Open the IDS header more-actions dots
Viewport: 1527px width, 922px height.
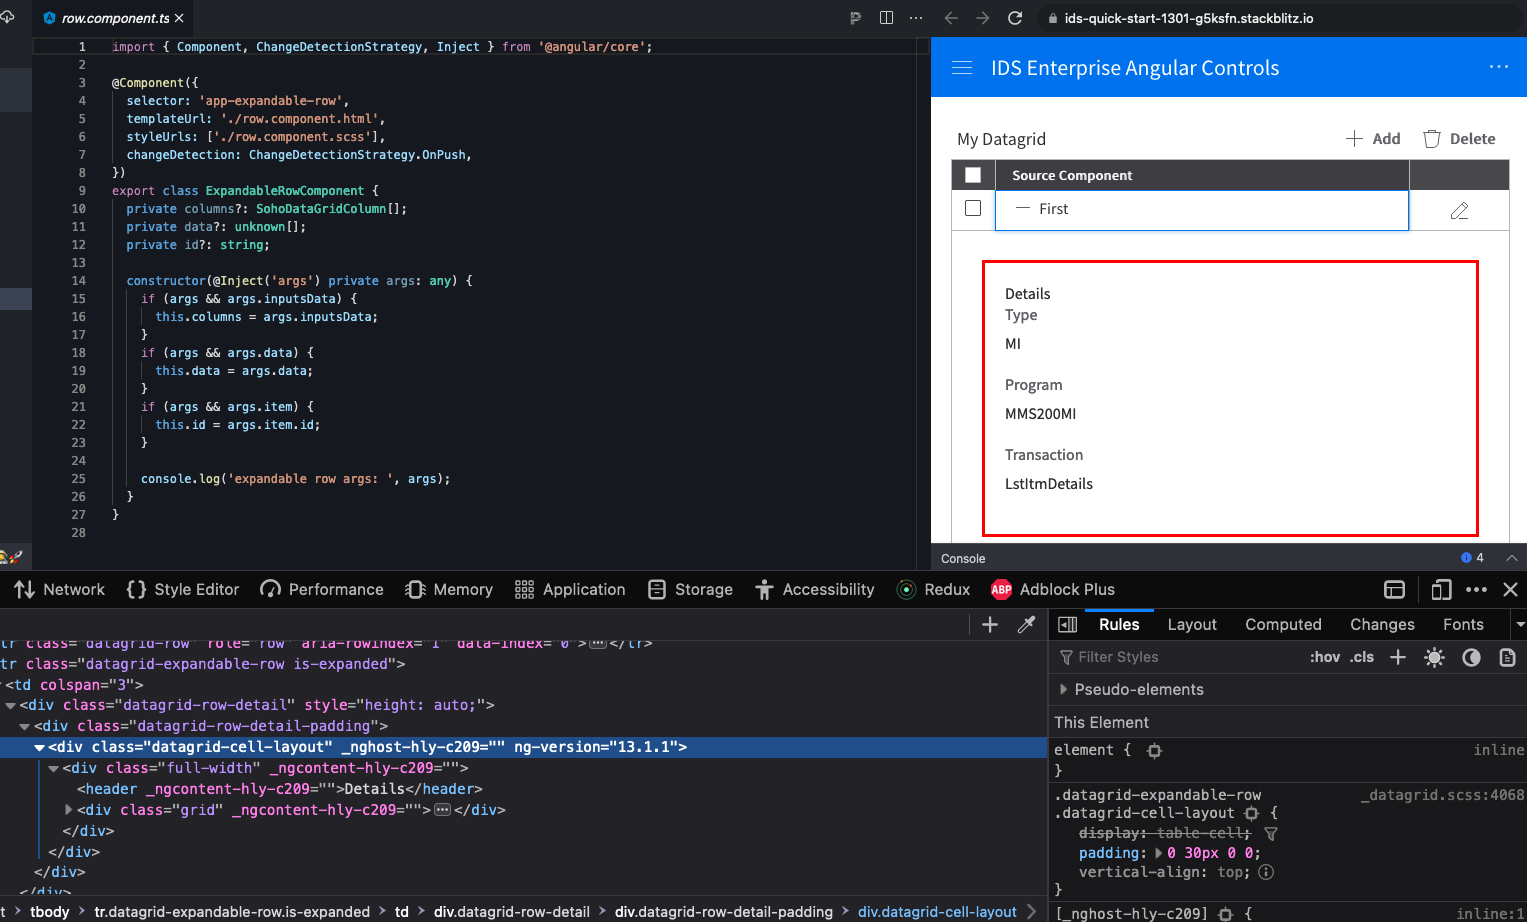1498,67
